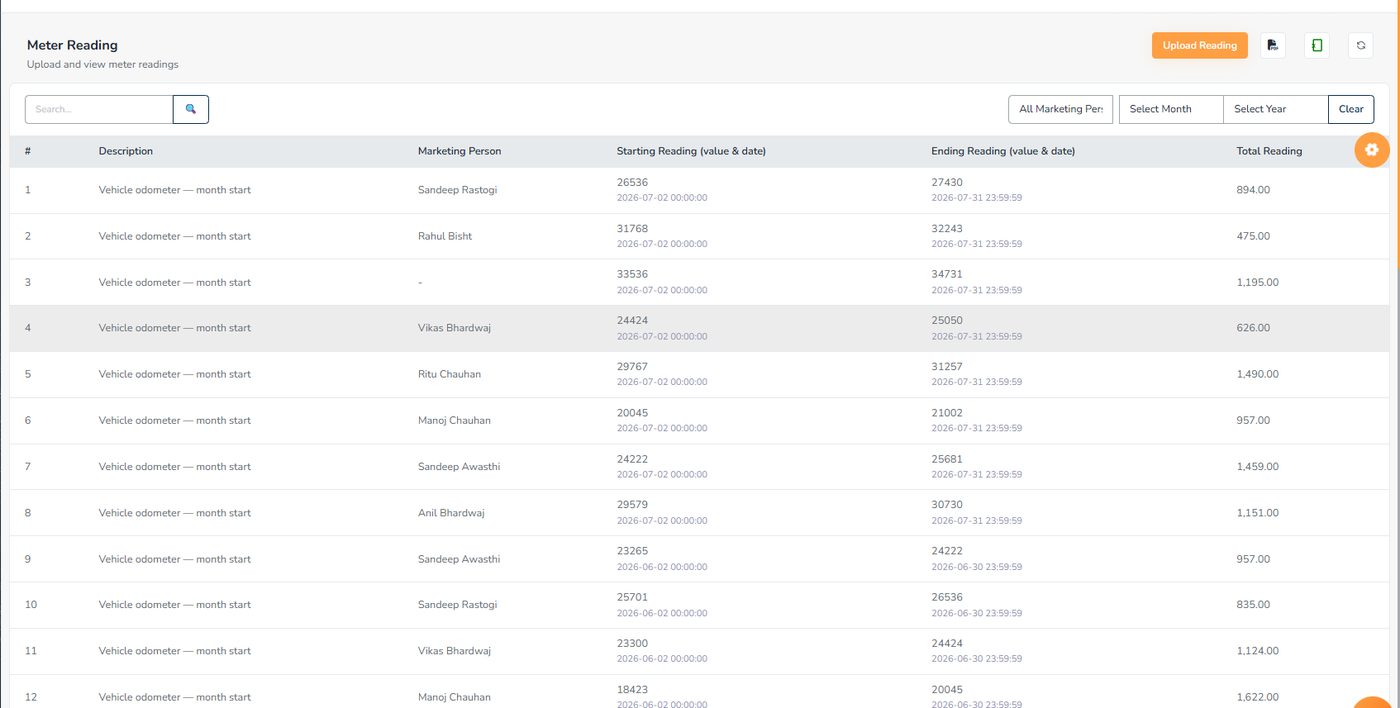Click the Total Reading column header
This screenshot has height=708, width=1400.
coord(1269,151)
